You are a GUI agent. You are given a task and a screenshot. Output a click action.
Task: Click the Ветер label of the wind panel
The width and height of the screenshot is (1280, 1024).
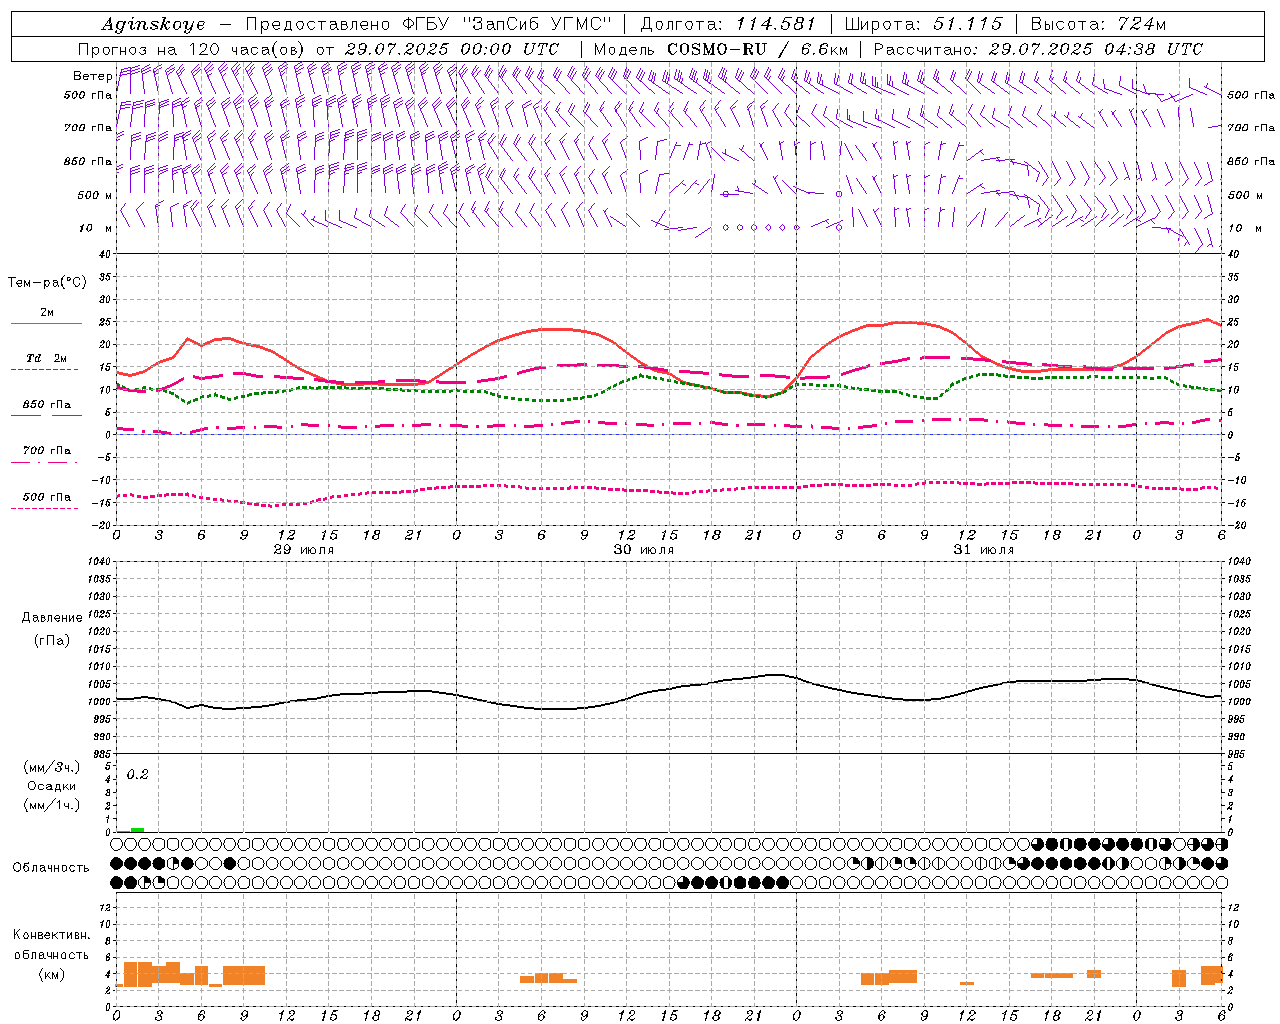[x=92, y=76]
